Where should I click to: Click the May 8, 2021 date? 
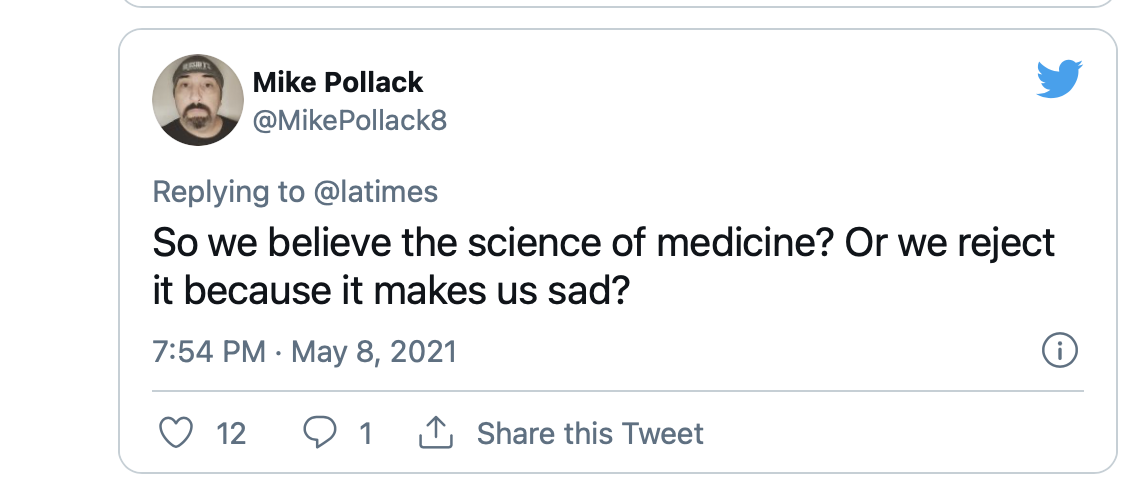click(373, 352)
